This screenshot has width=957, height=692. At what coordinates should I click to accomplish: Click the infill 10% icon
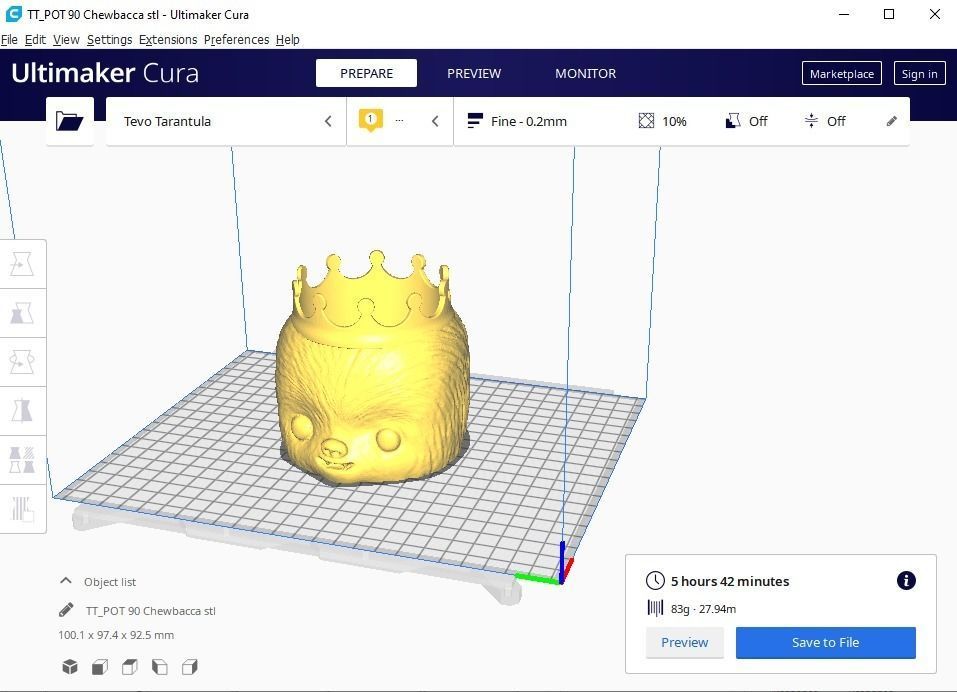[x=646, y=121]
